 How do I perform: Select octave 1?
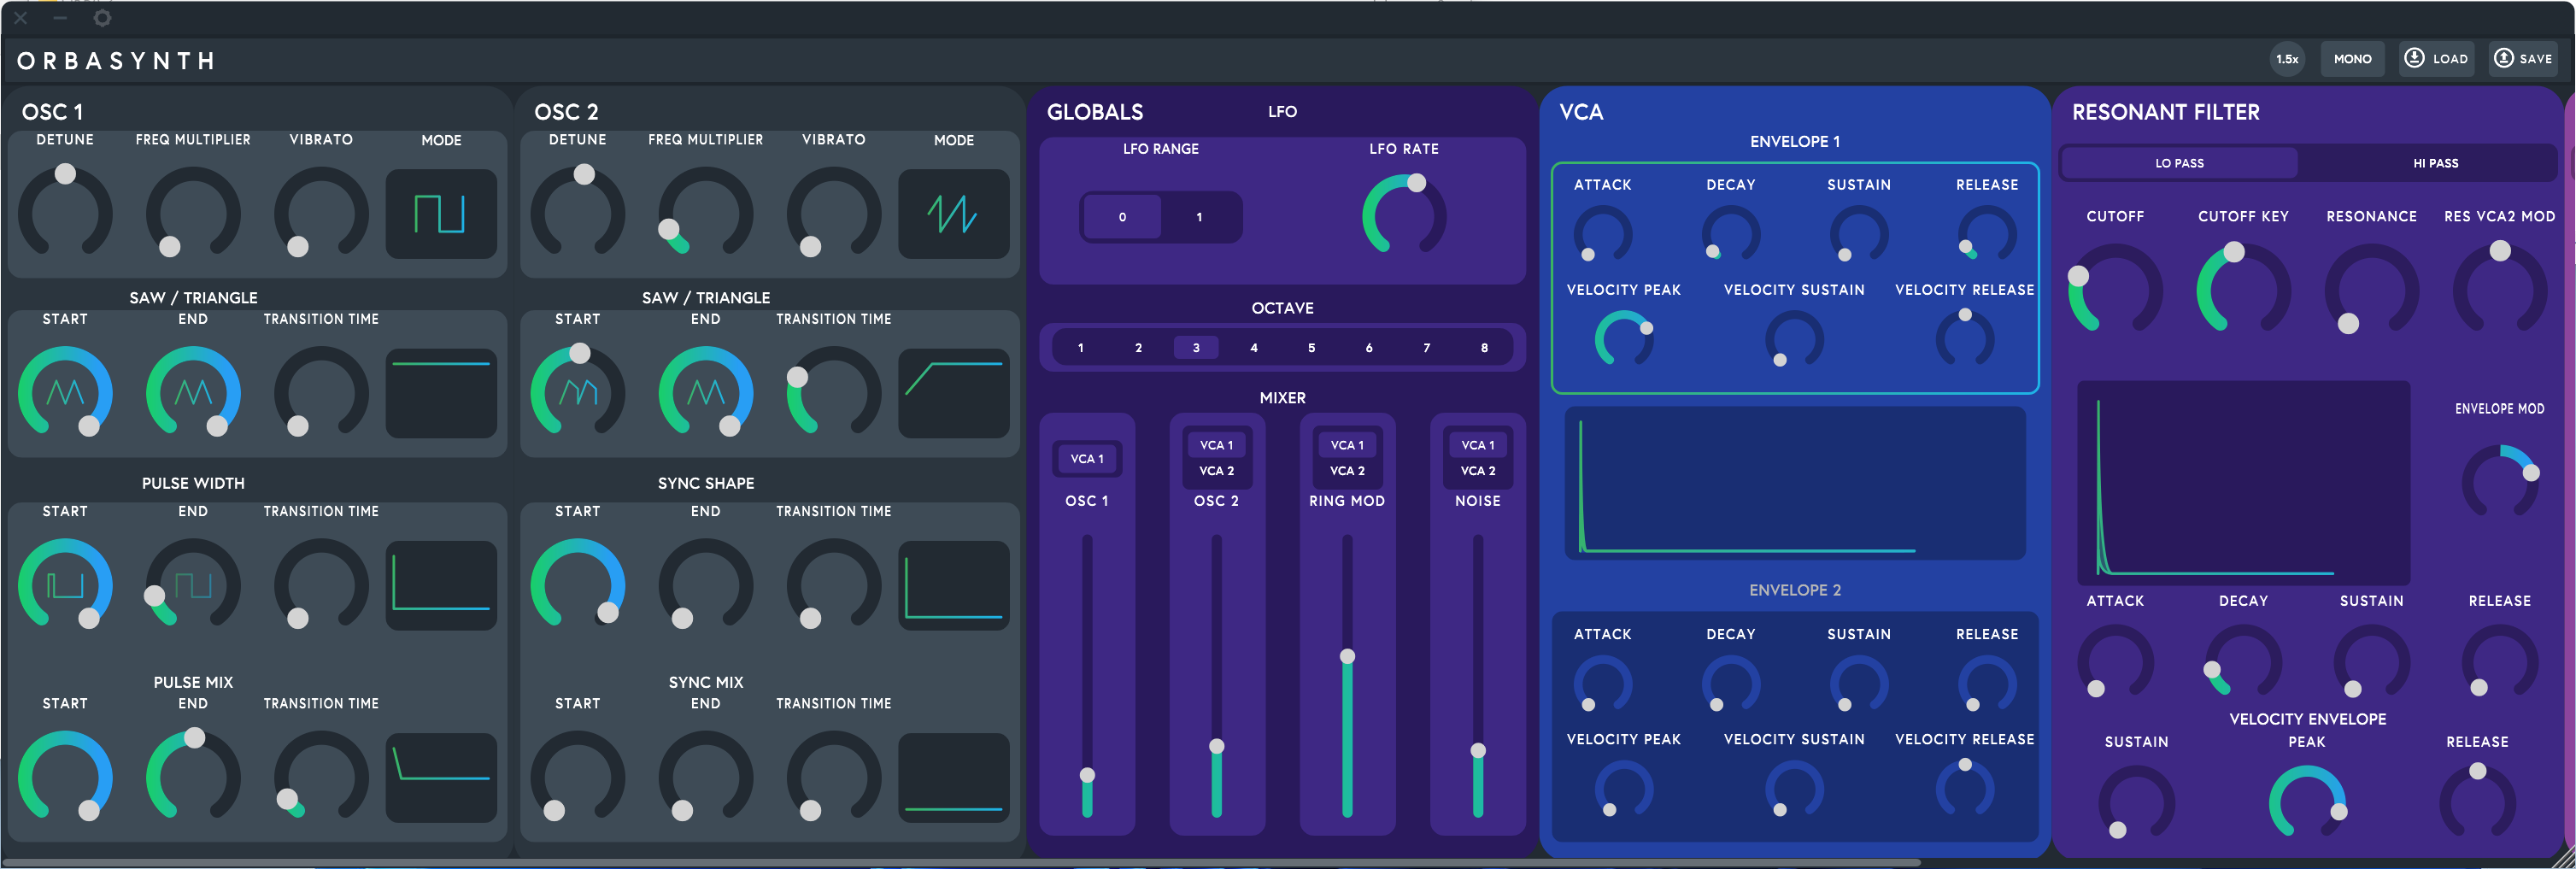(1081, 348)
